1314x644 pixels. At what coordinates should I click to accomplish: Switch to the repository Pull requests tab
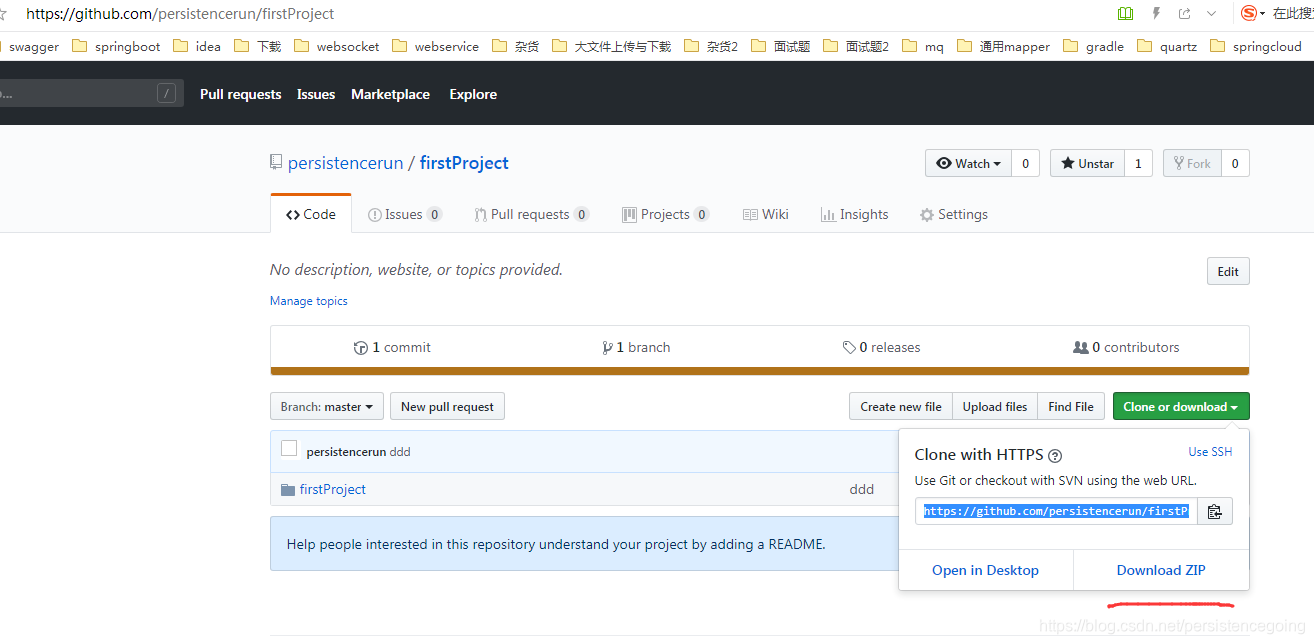coord(532,214)
